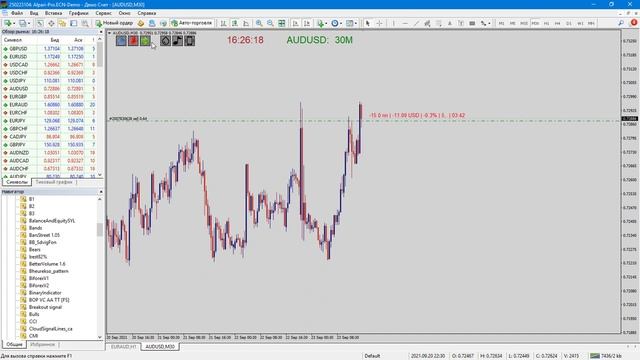Open the Графики menu

pyautogui.click(x=78, y=13)
